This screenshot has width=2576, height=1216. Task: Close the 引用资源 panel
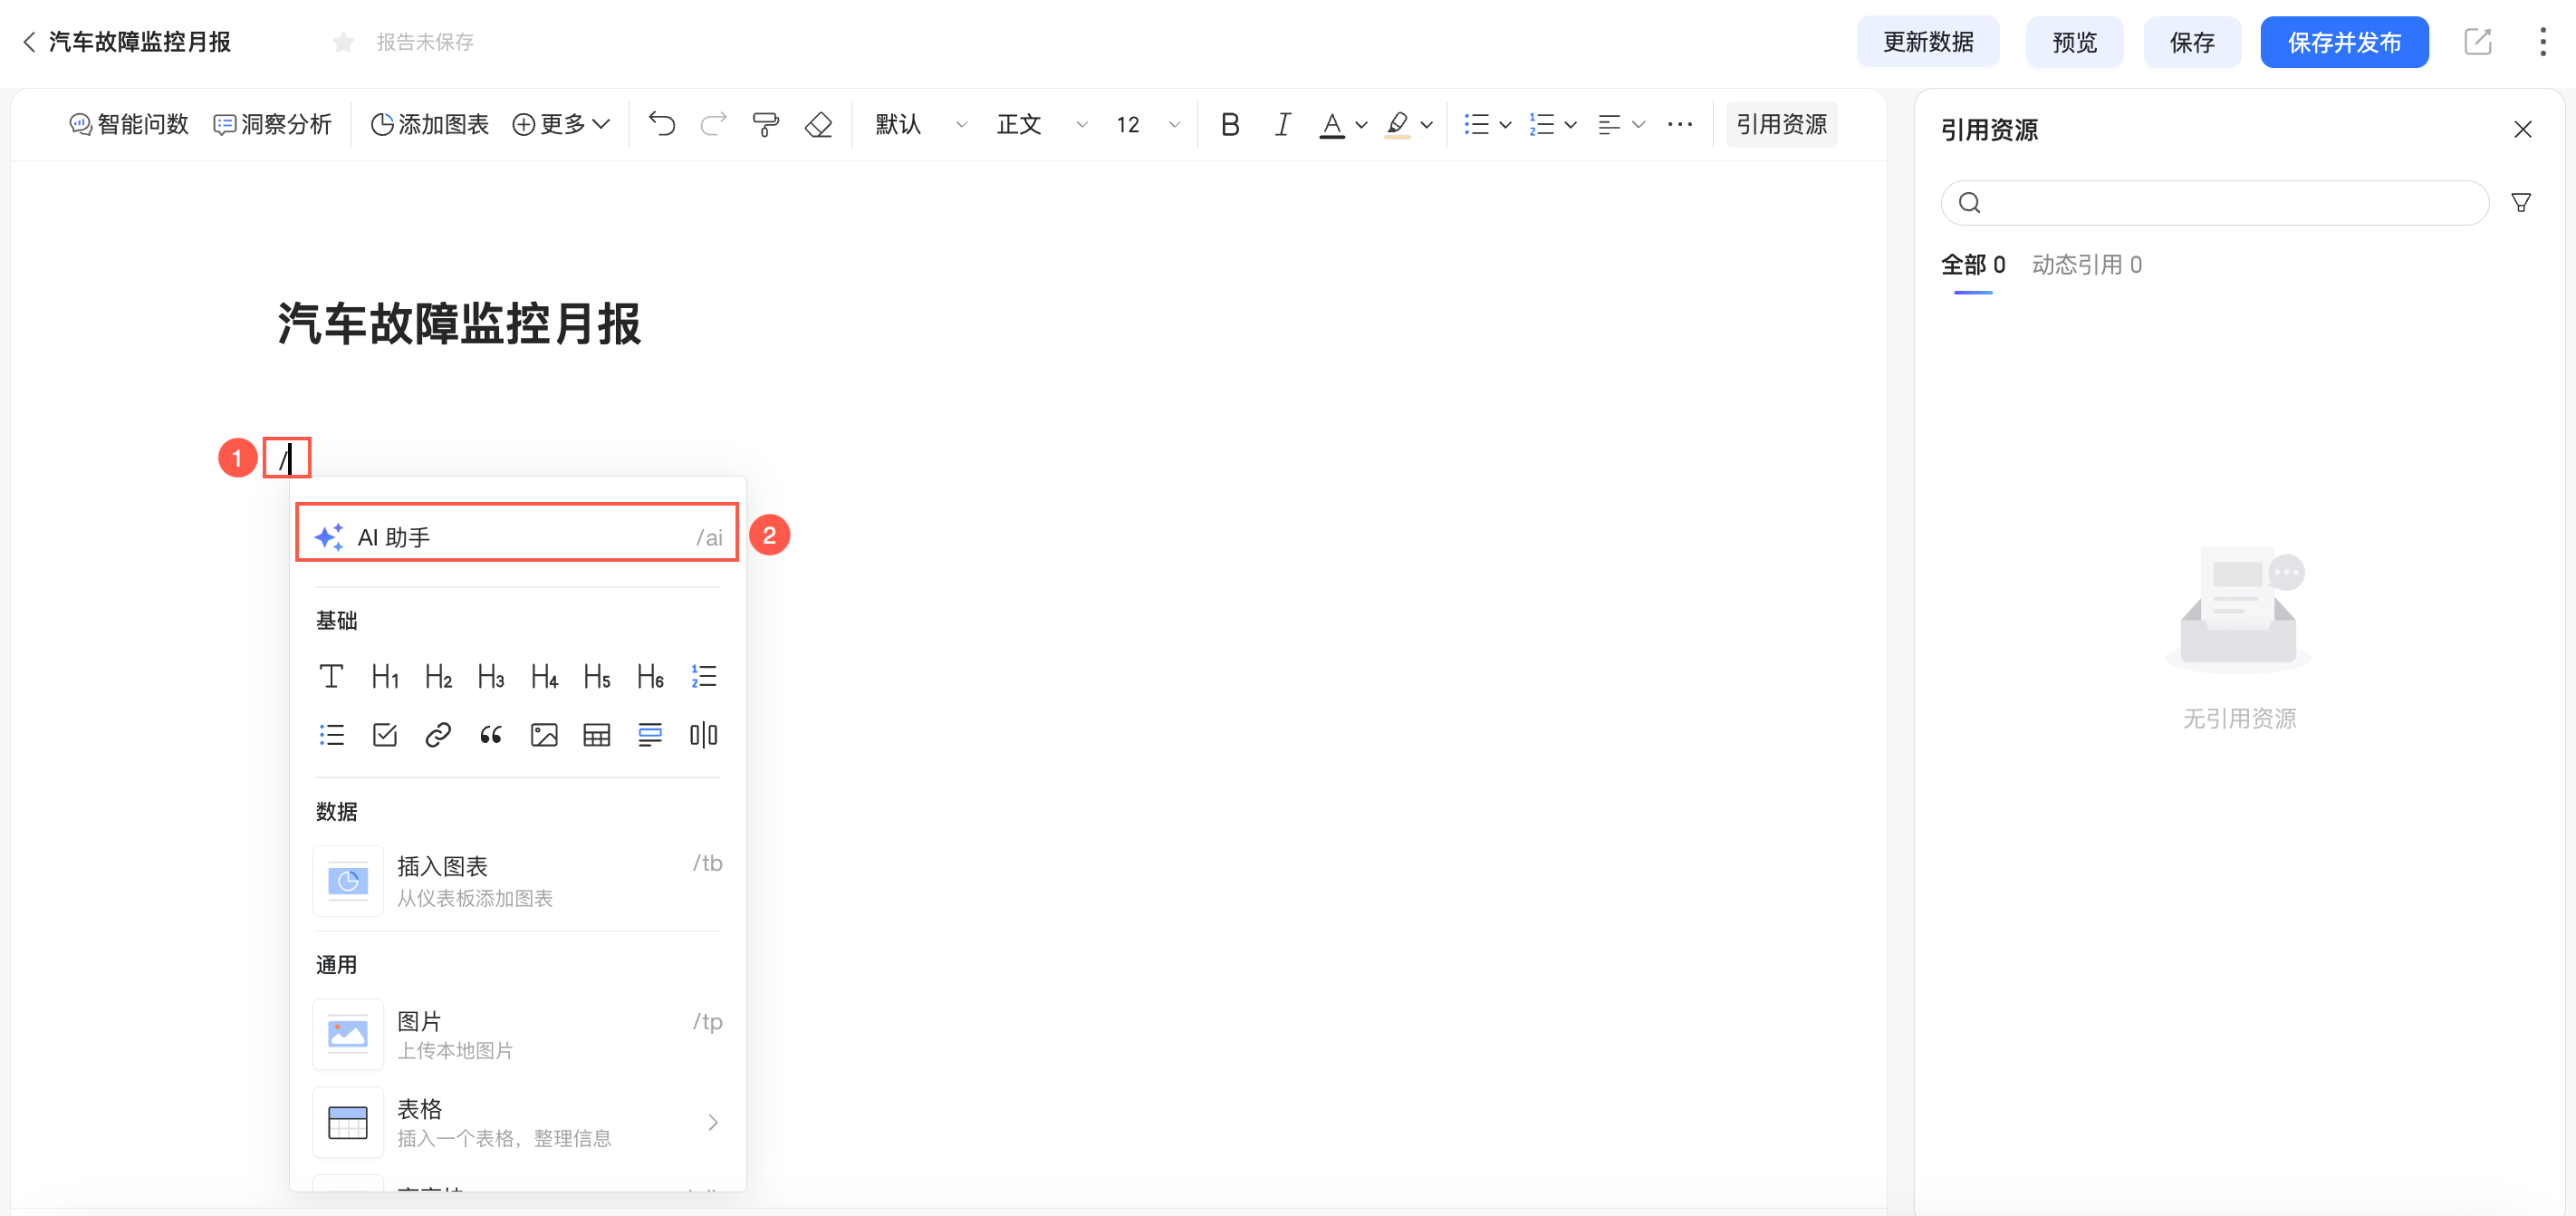[2522, 129]
